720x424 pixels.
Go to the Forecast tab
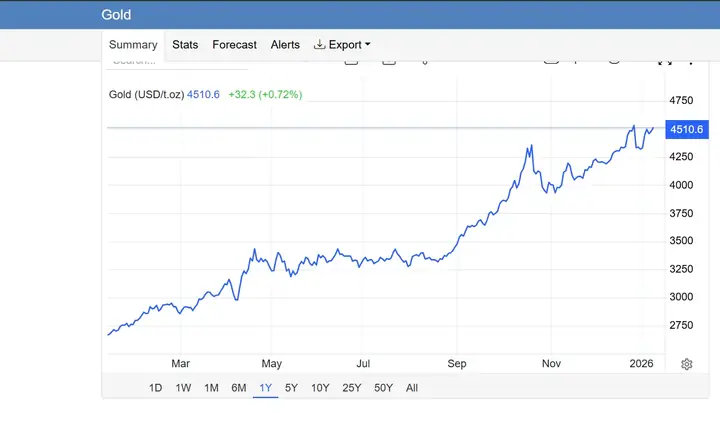[234, 45]
